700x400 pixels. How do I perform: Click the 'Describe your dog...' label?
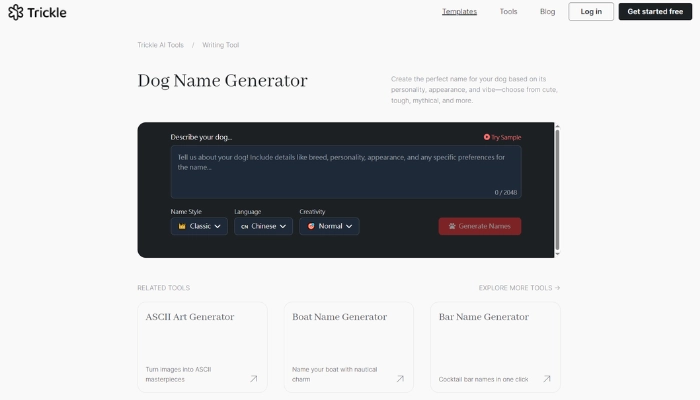coord(201,137)
